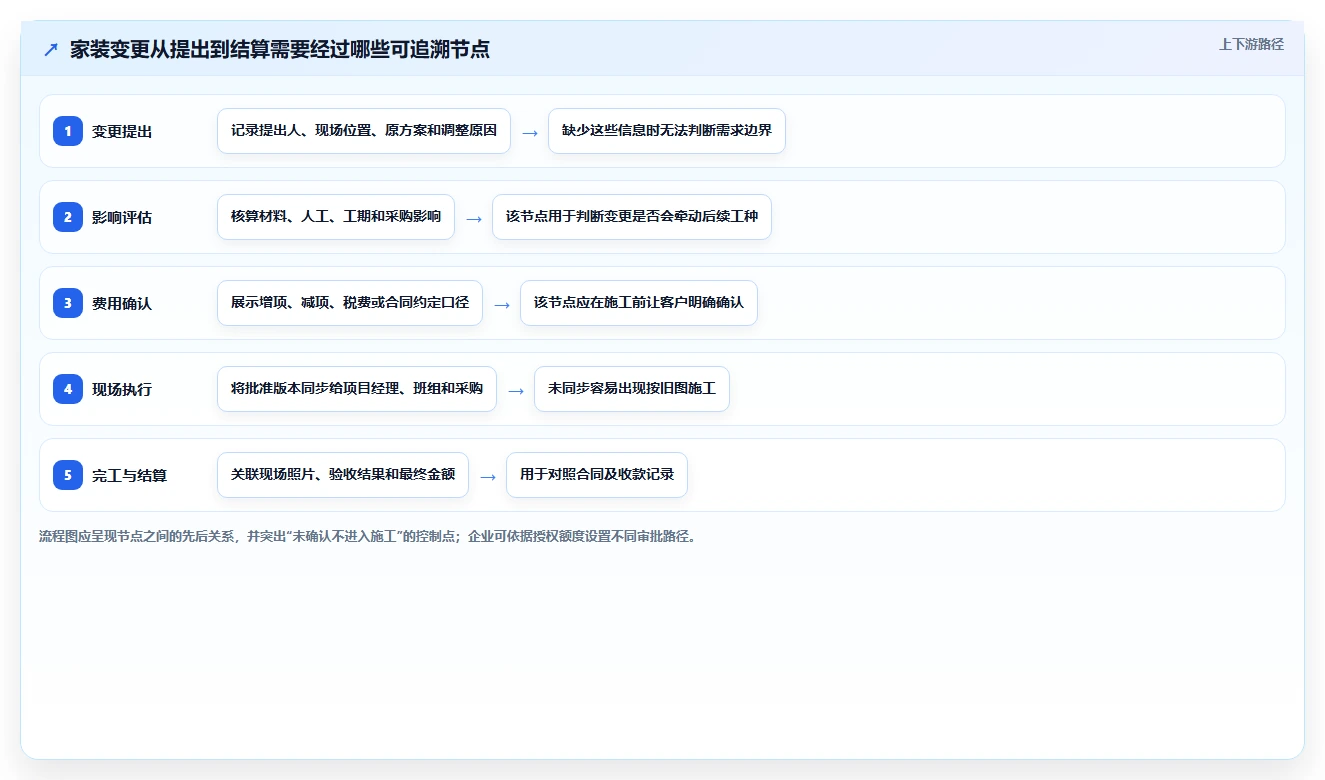1325x780 pixels.
Task: Select step number badge 3
Action: tap(68, 303)
